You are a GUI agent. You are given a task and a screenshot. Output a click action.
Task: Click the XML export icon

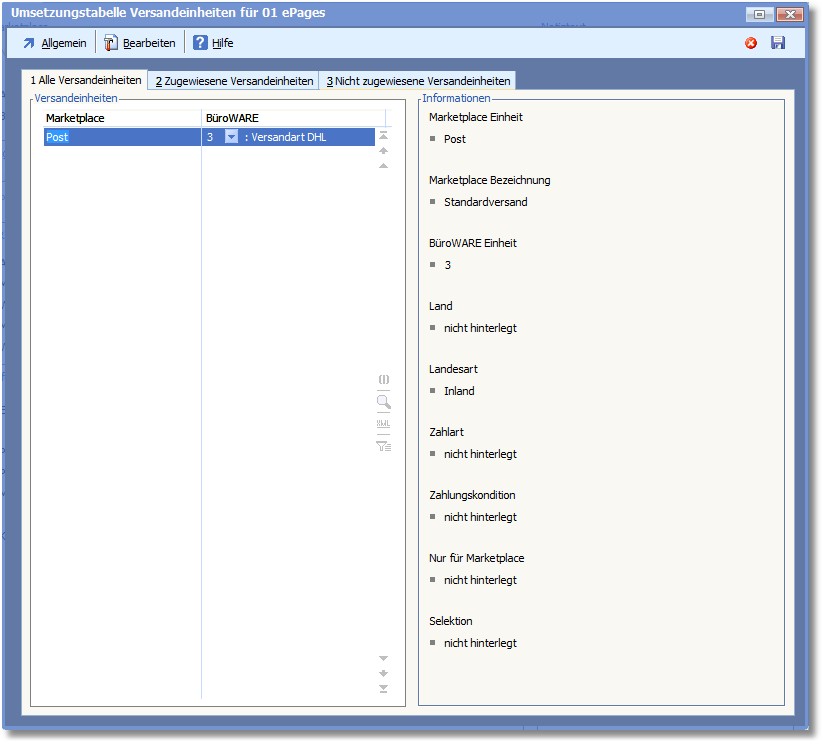tap(383, 424)
